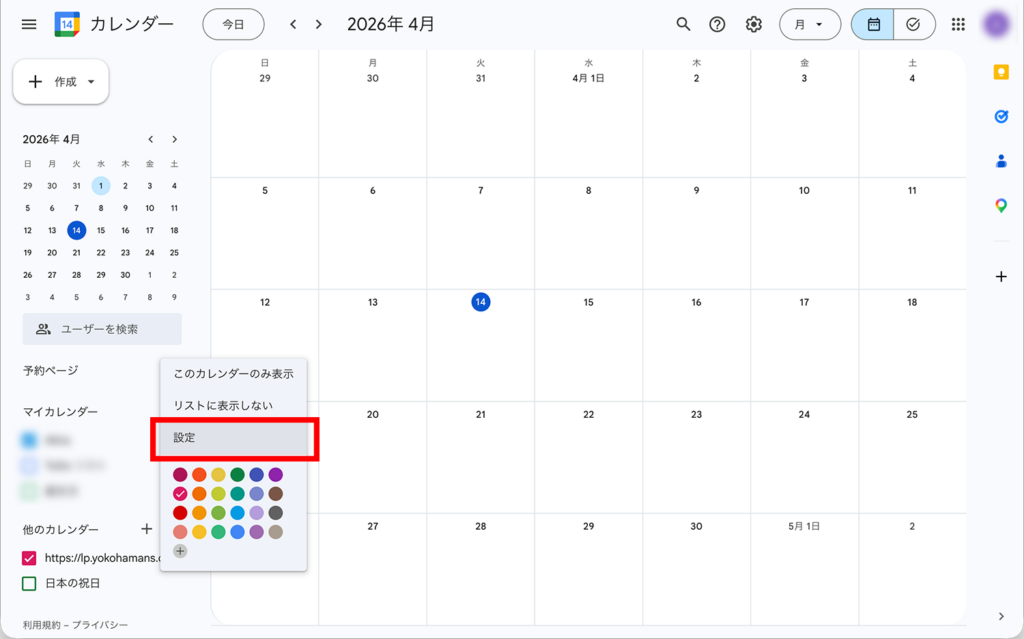Click the search magnifier icon
Viewport: 1024px width, 639px height.
point(683,24)
